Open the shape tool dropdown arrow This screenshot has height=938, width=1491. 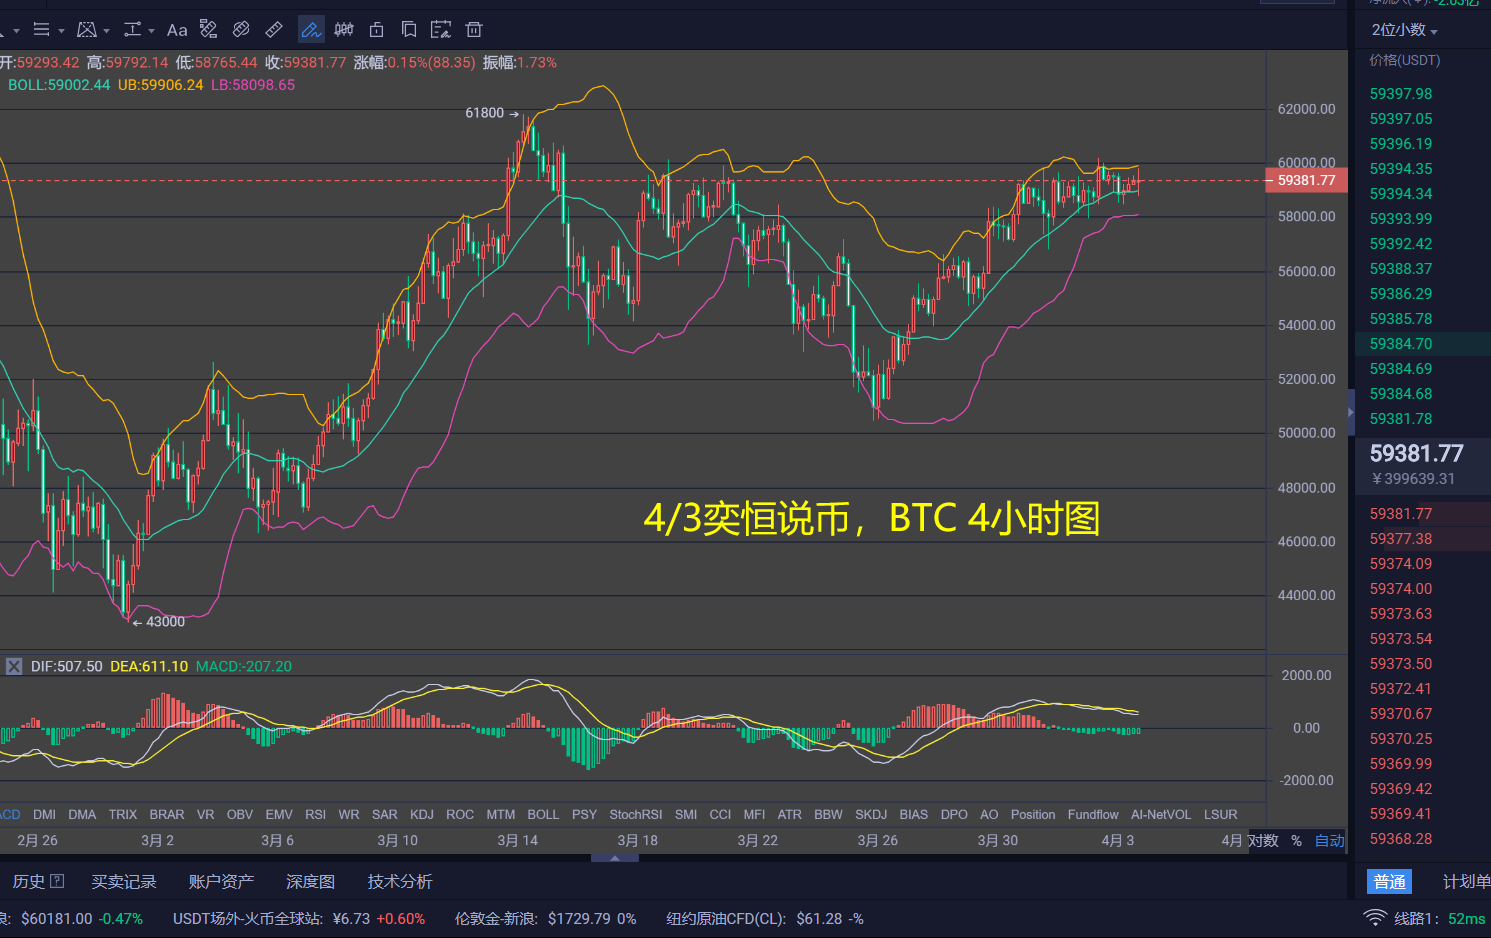[107, 29]
